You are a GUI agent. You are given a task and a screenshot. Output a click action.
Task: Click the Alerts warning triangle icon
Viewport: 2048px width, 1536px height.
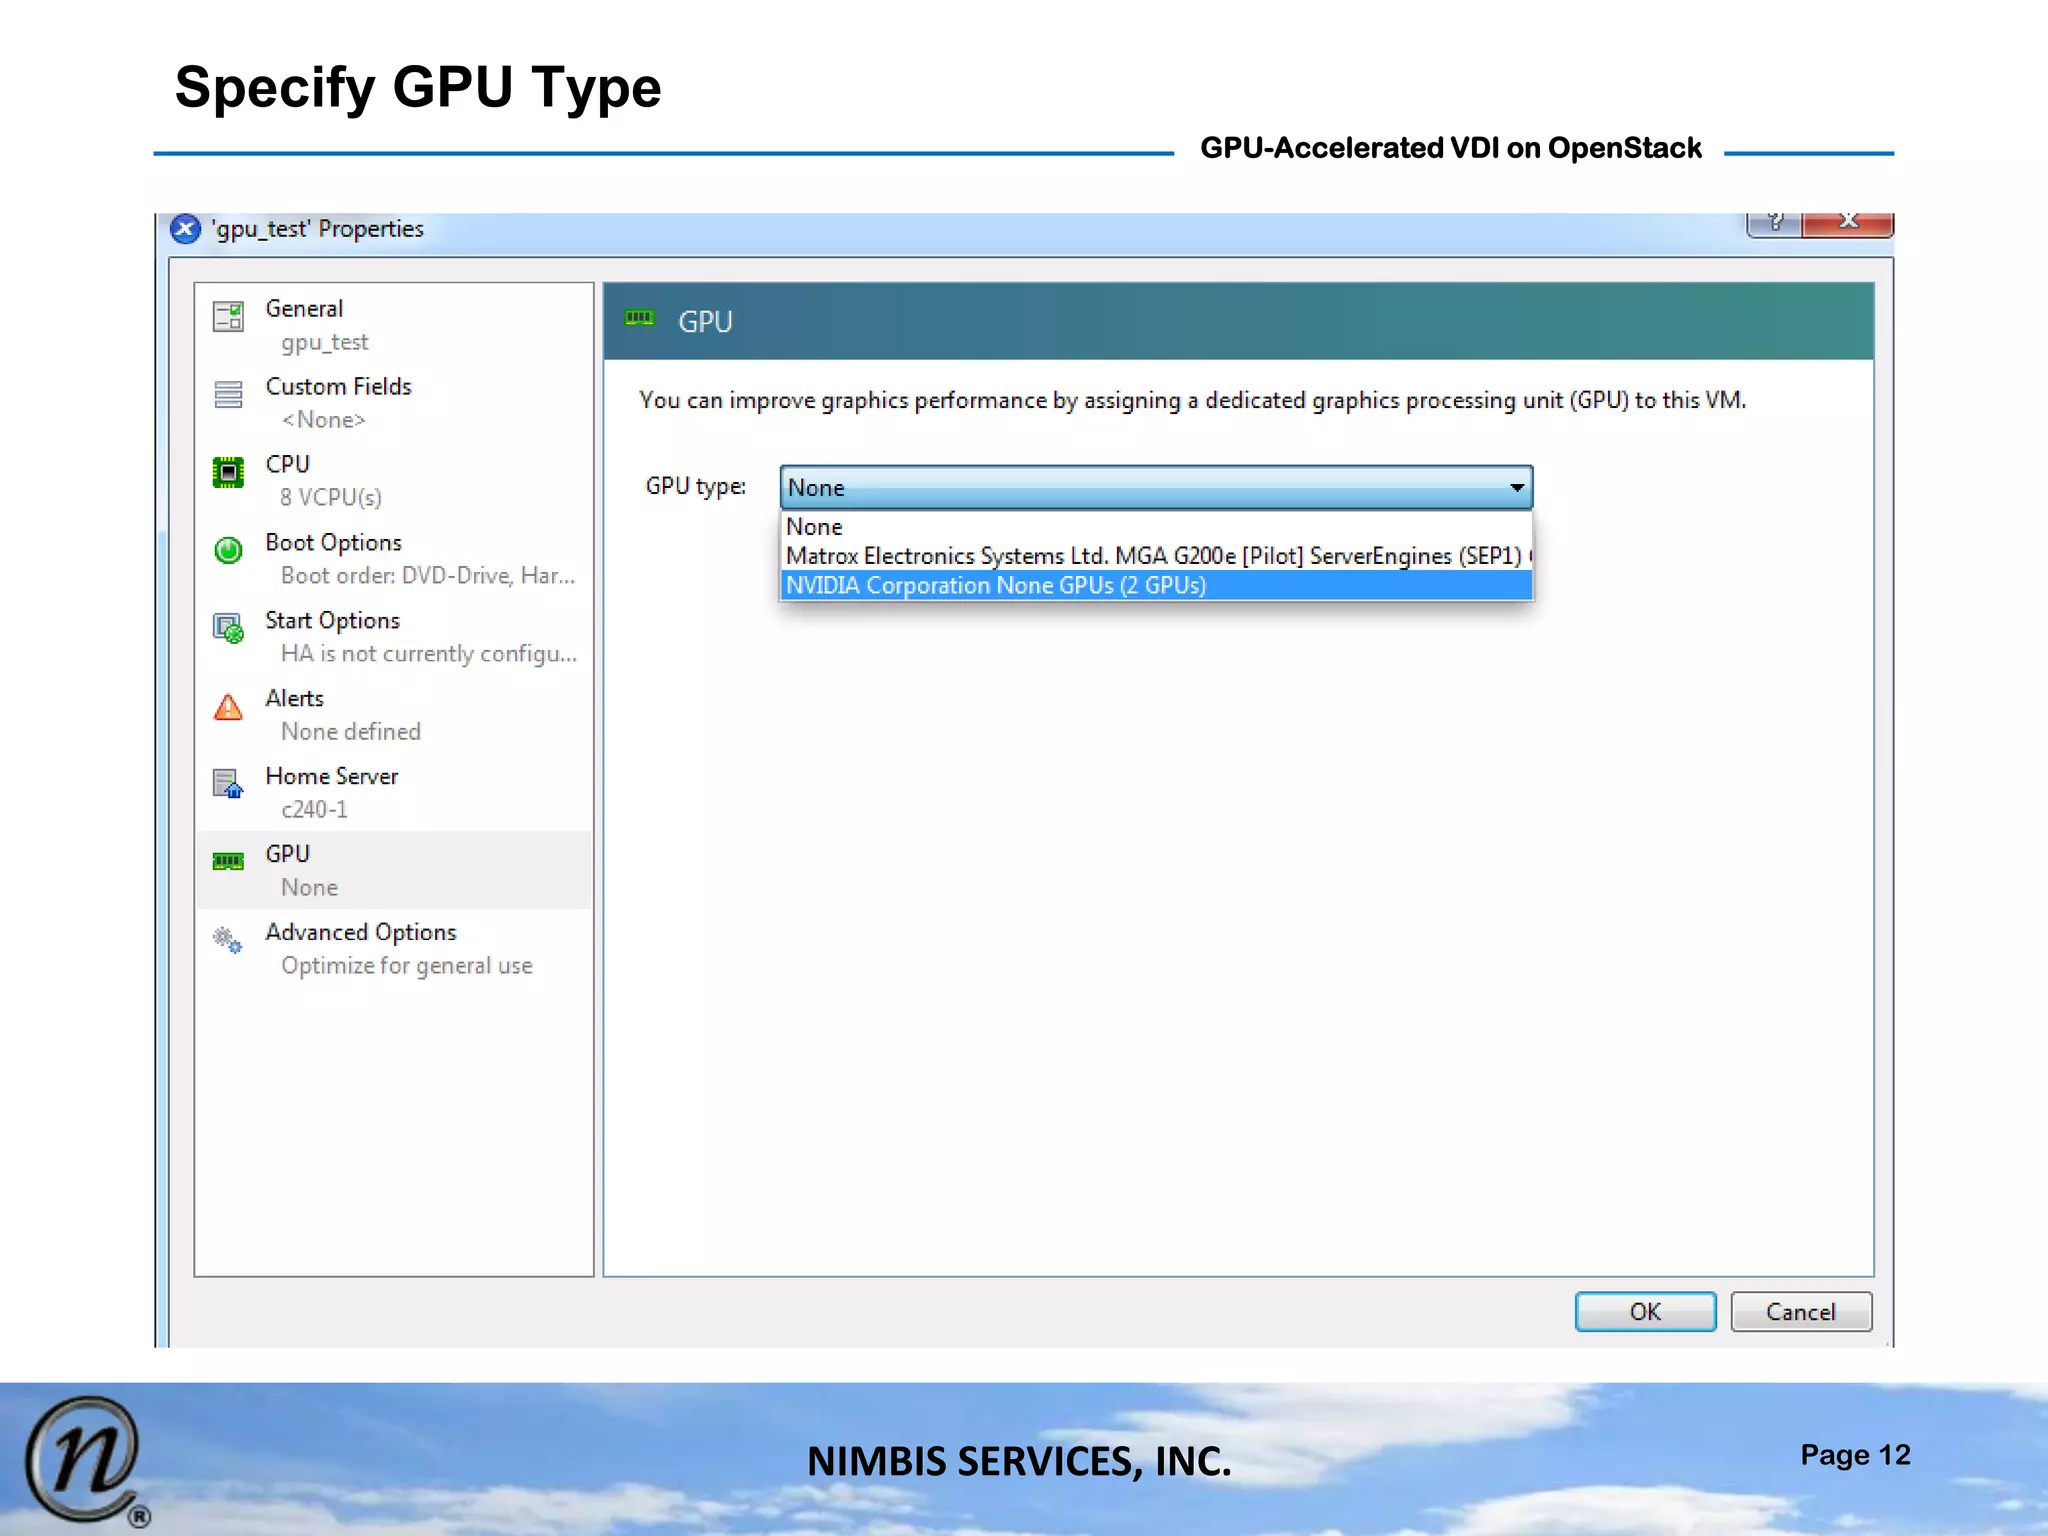click(228, 707)
